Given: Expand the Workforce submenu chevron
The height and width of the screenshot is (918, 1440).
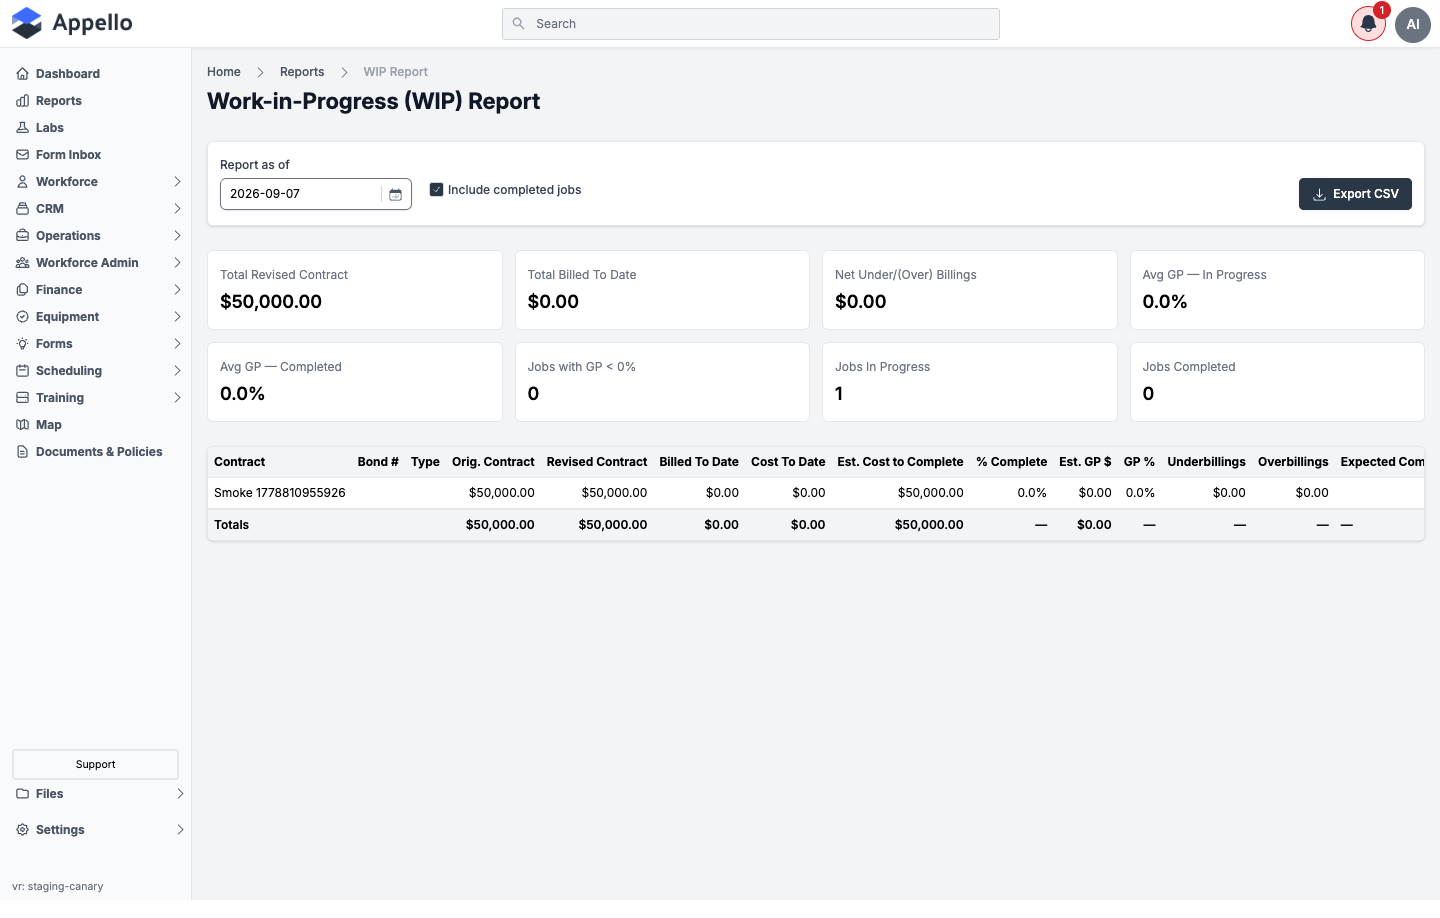Looking at the screenshot, I should tap(177, 182).
